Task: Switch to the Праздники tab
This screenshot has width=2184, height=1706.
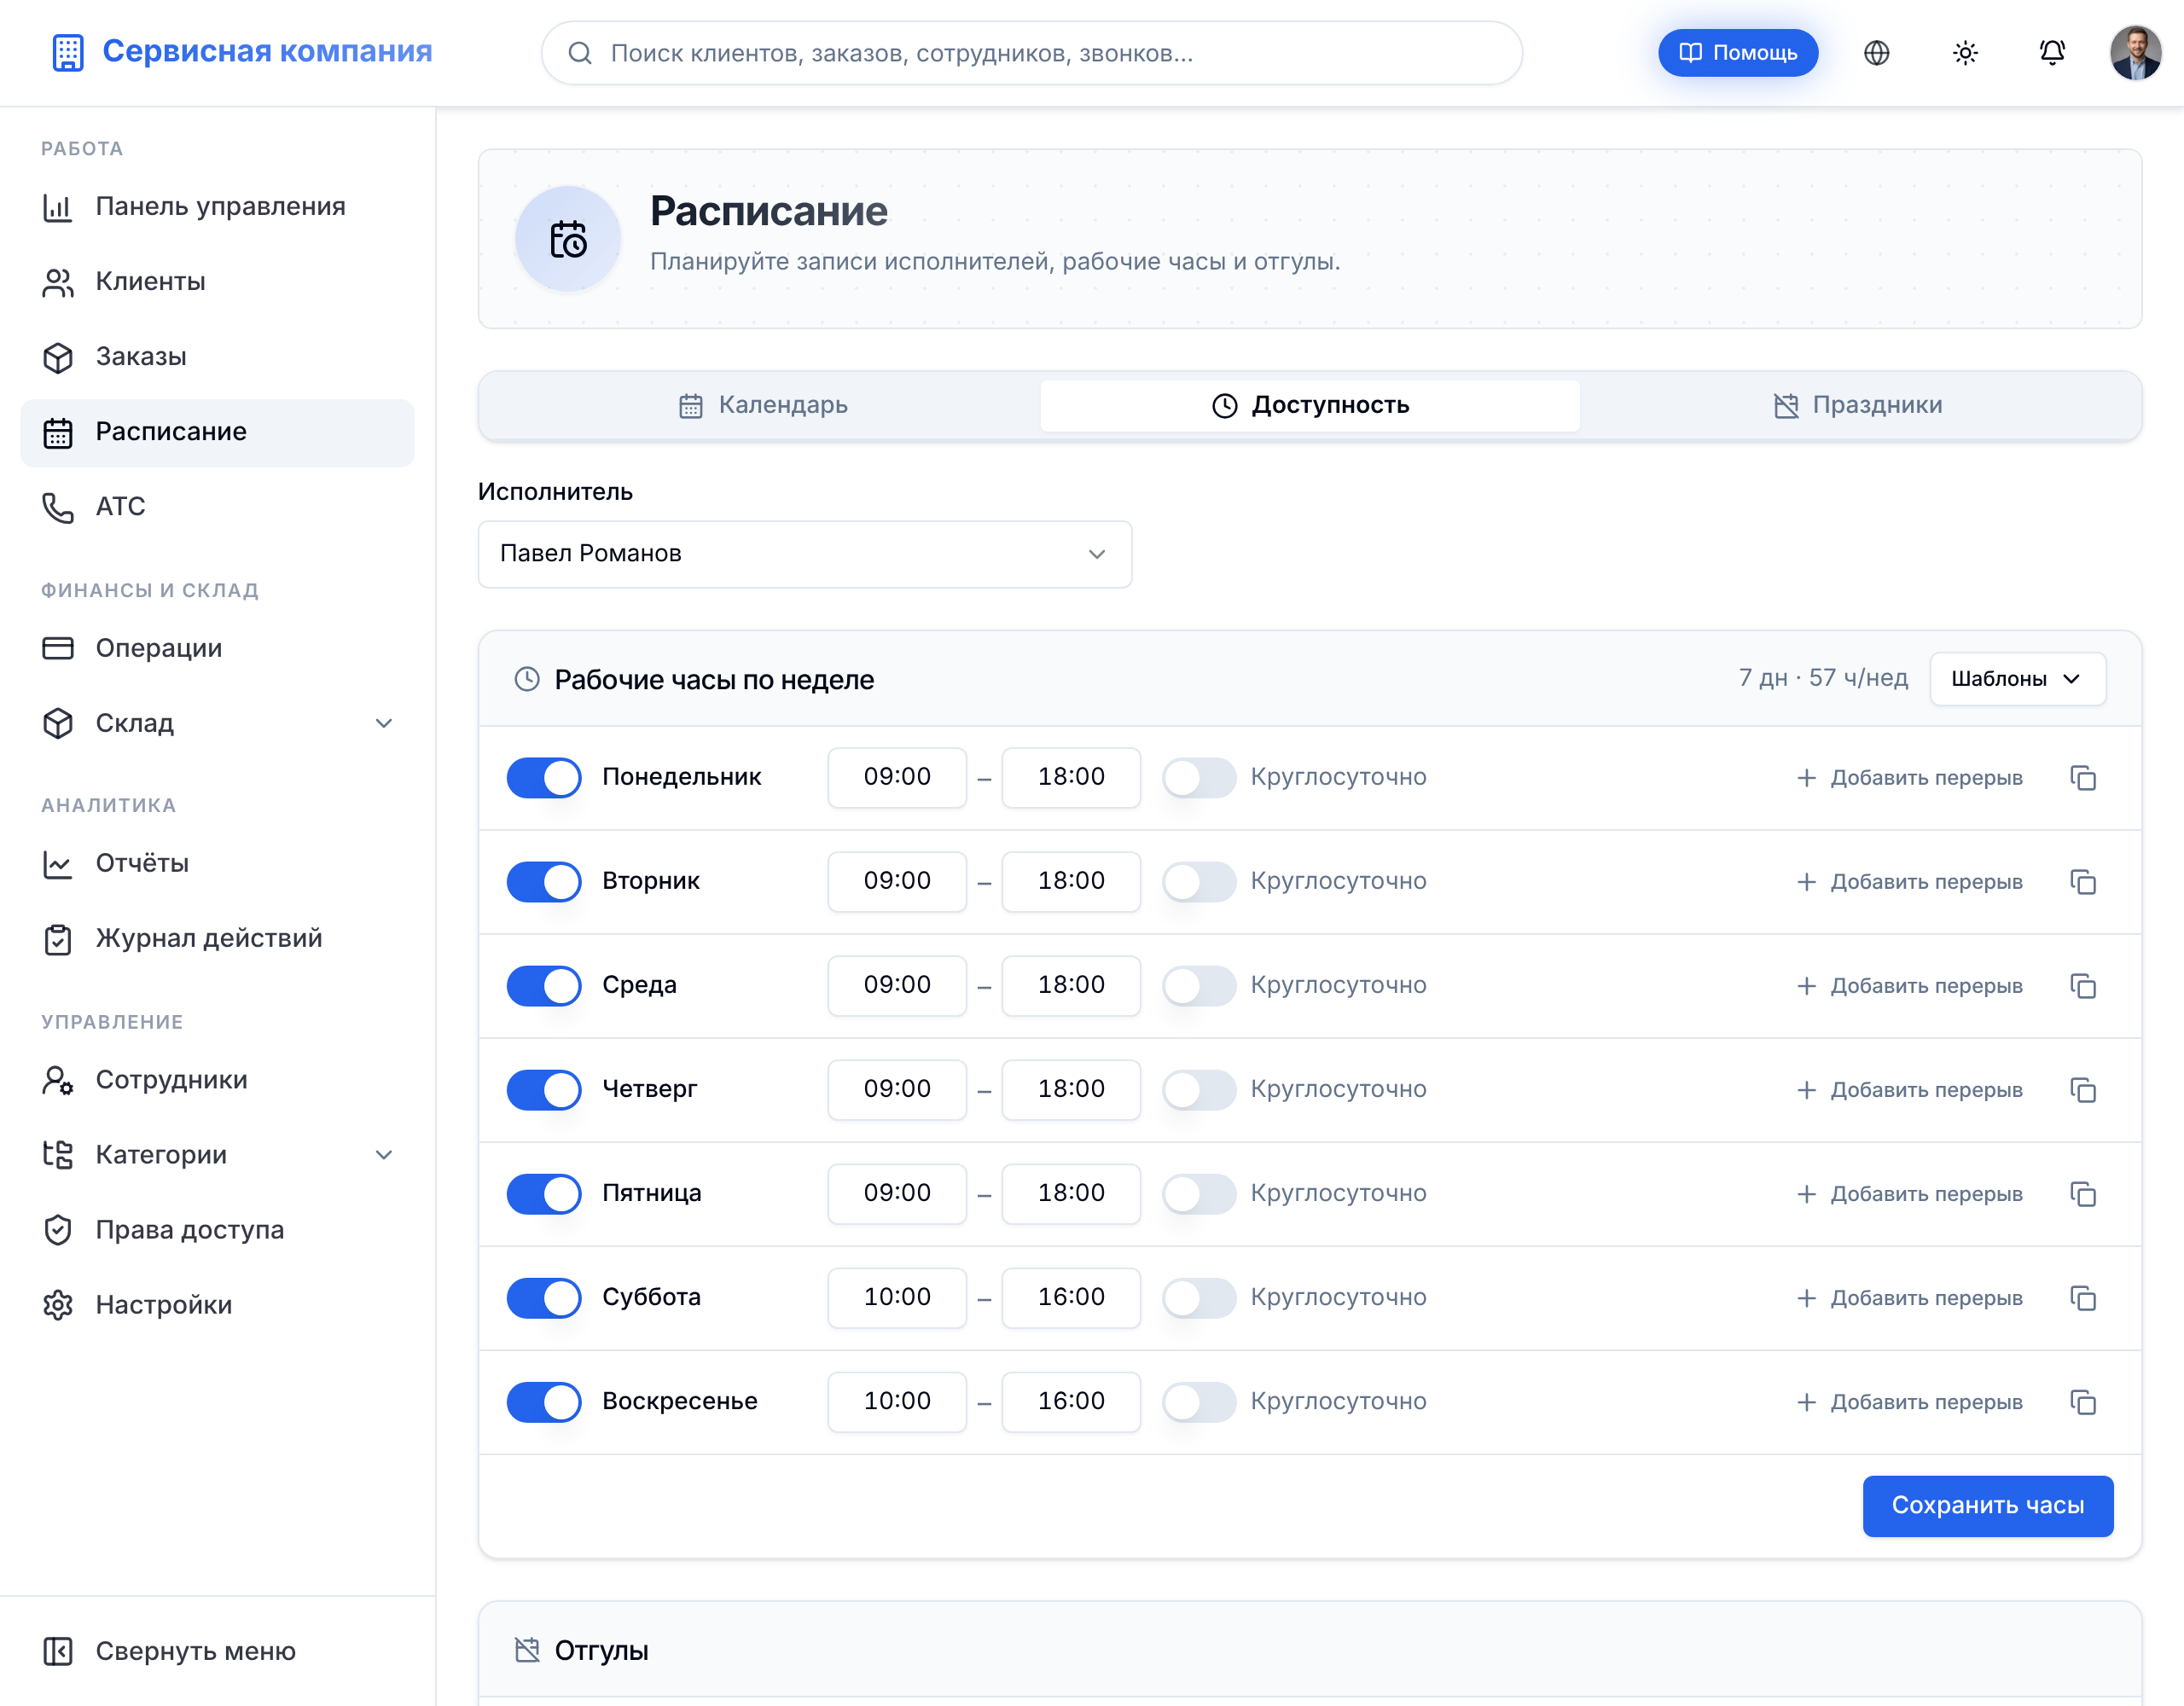Action: tap(1857, 405)
